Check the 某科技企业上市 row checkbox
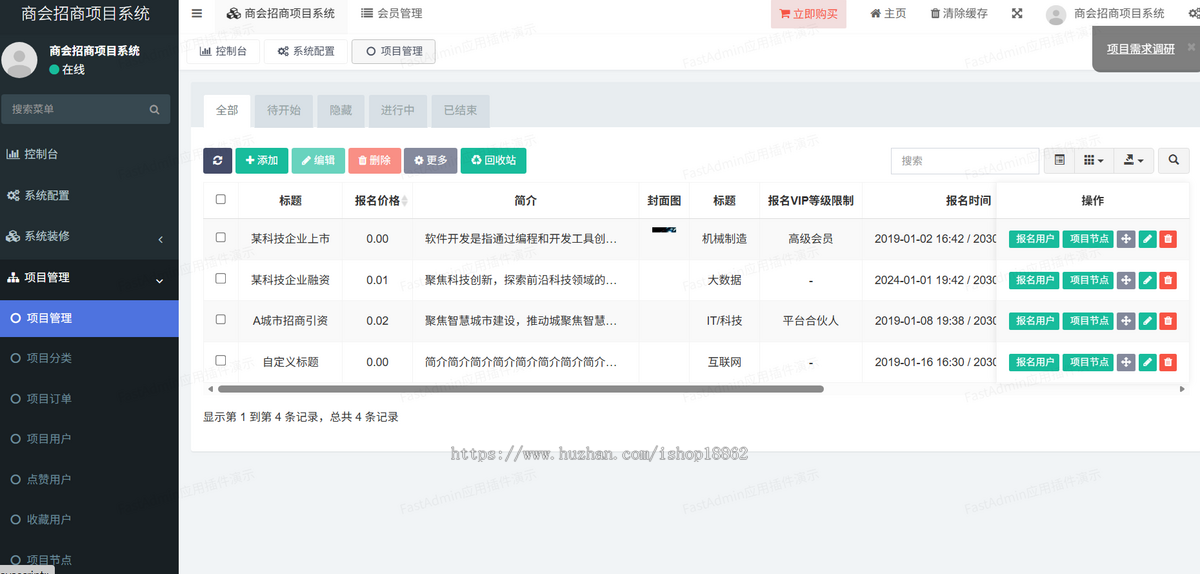This screenshot has height=574, width=1200. [x=221, y=238]
